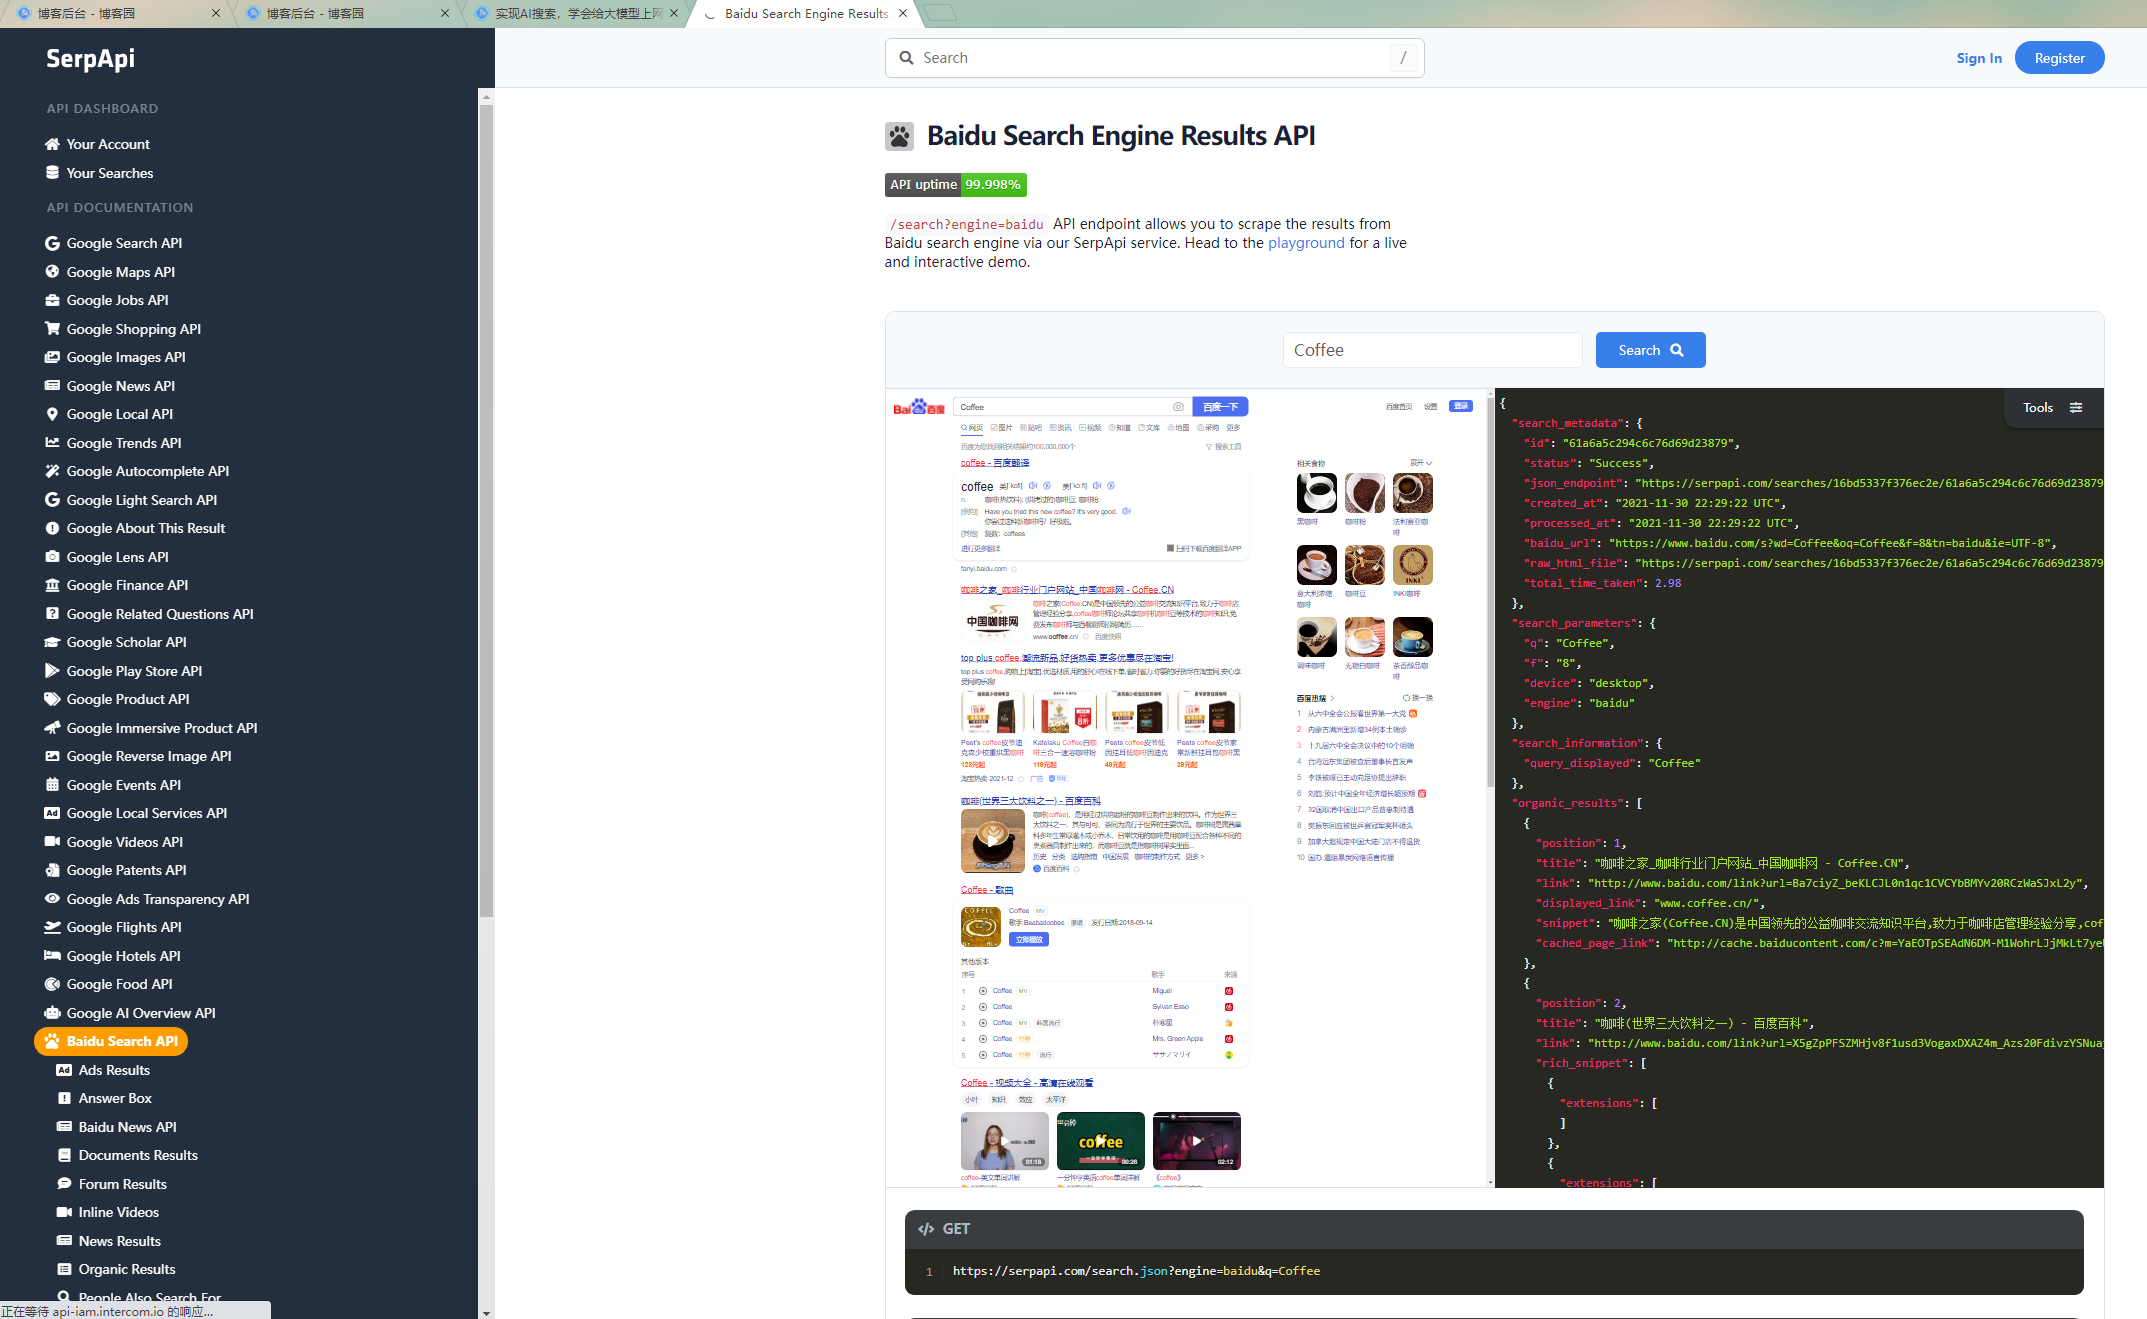Click the Google Shopping API cart icon
This screenshot has height=1319, width=2147.
pos(52,329)
